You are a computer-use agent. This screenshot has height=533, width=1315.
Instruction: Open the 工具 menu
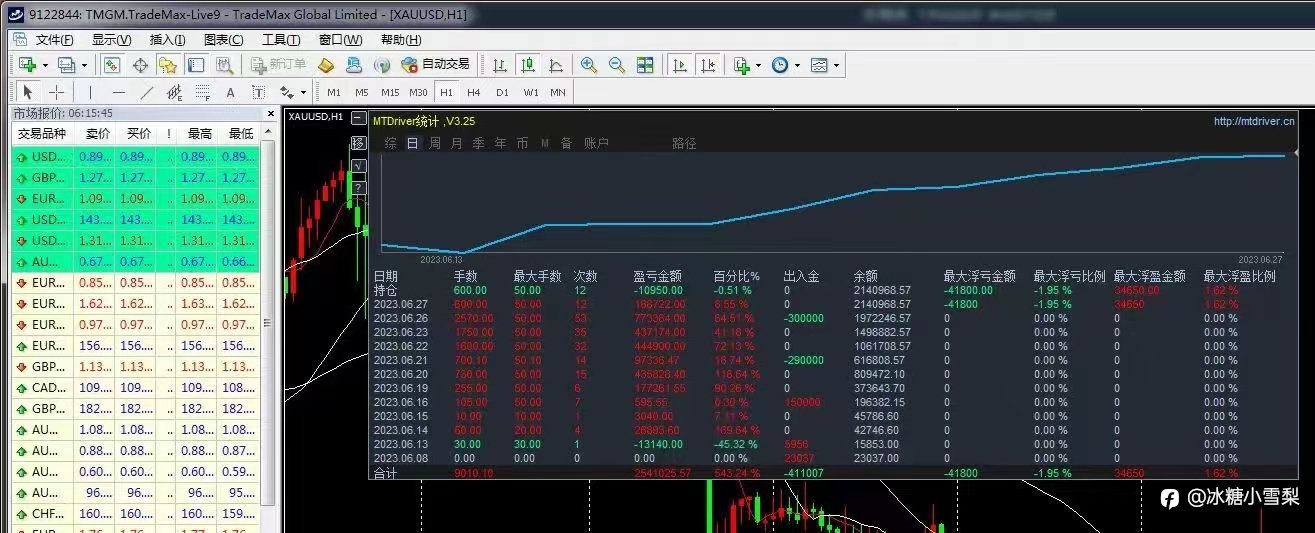point(281,40)
